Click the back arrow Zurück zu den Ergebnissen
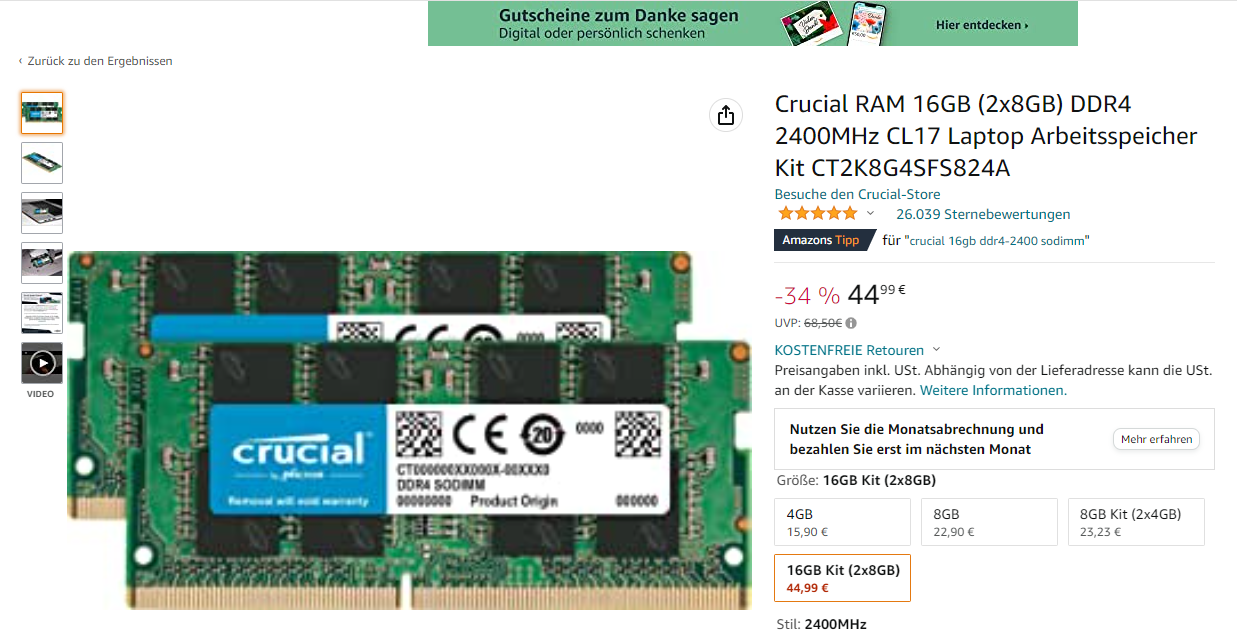The image size is (1237, 644). [95, 61]
